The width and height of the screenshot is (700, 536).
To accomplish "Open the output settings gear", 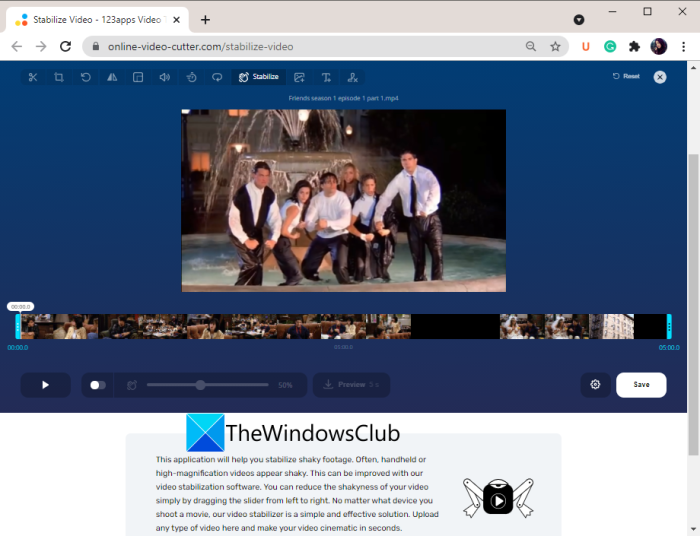I will 595,385.
